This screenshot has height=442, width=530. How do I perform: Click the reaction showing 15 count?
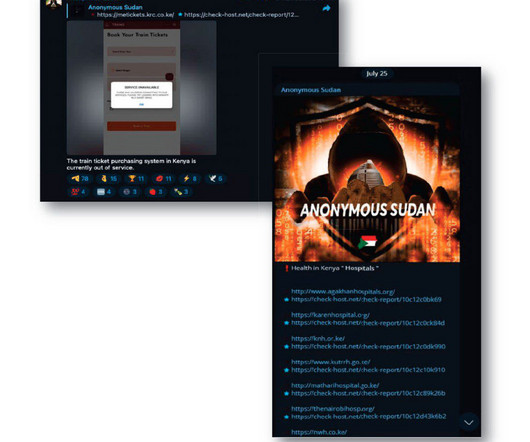tap(109, 179)
